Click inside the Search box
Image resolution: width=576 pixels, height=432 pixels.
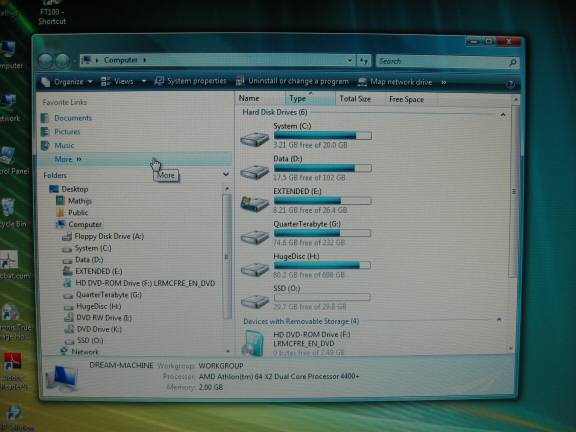coord(442,61)
